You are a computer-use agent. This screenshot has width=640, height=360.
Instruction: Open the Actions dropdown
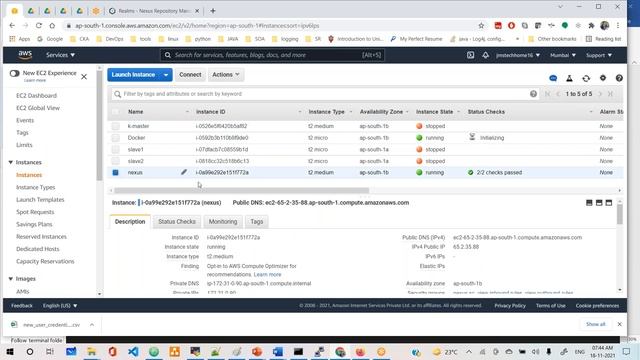pyautogui.click(x=226, y=75)
